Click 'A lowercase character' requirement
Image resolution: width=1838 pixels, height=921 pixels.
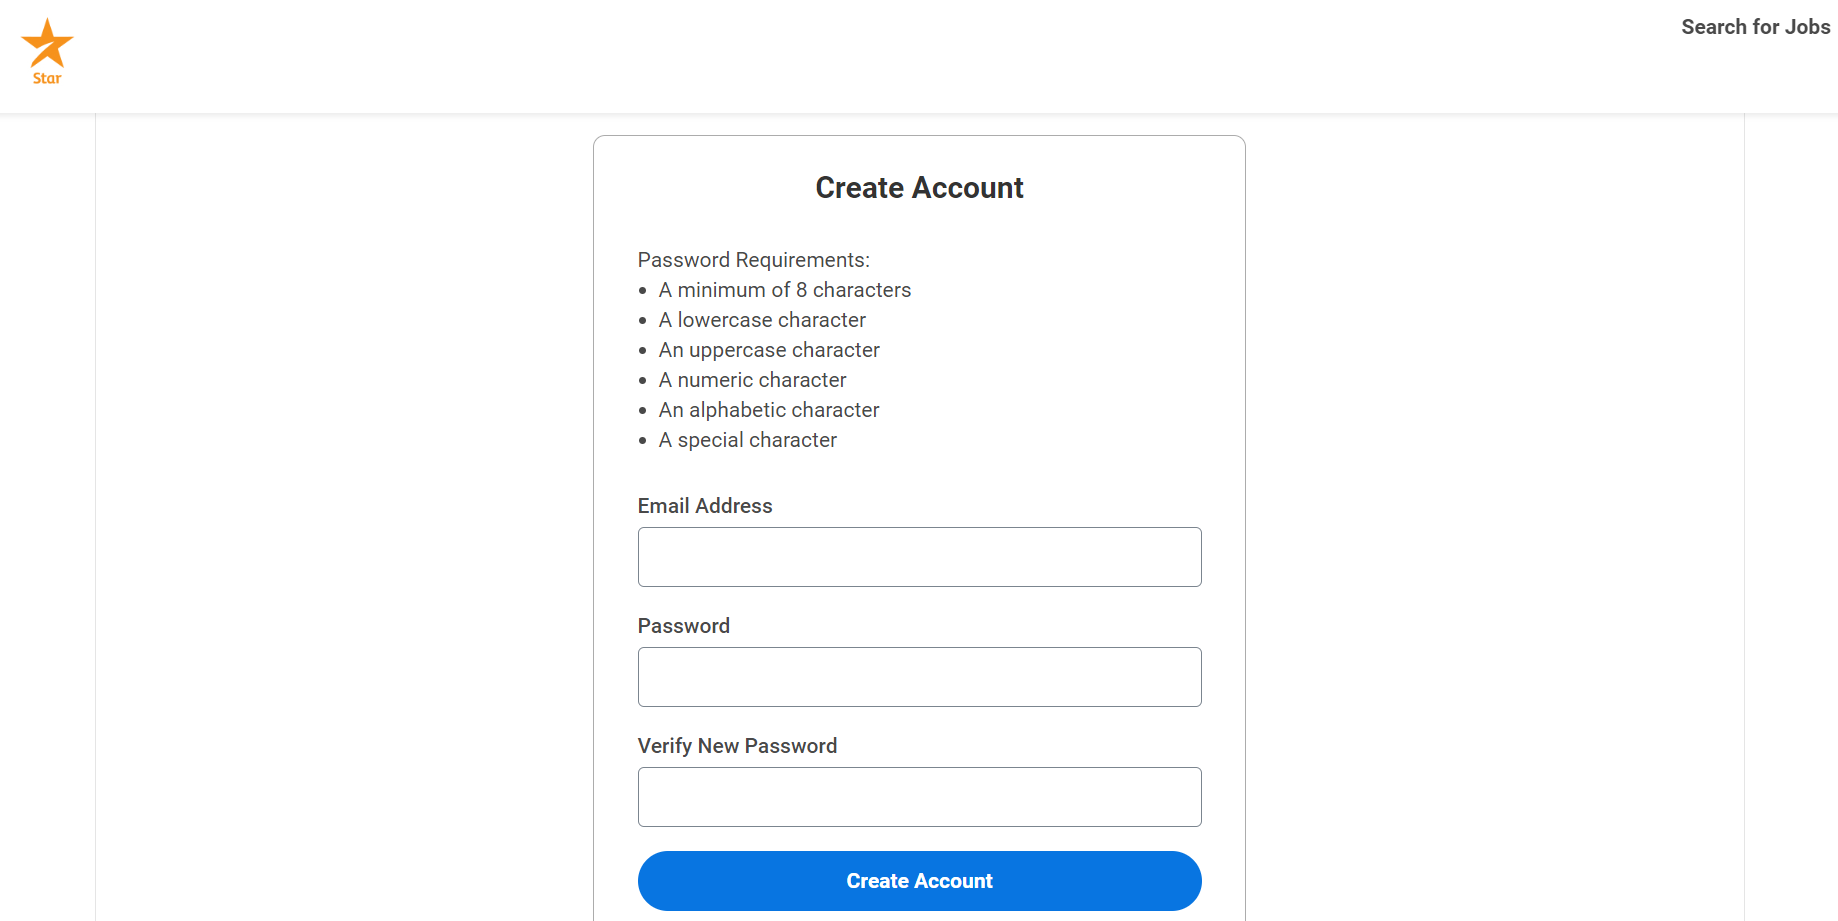click(762, 320)
